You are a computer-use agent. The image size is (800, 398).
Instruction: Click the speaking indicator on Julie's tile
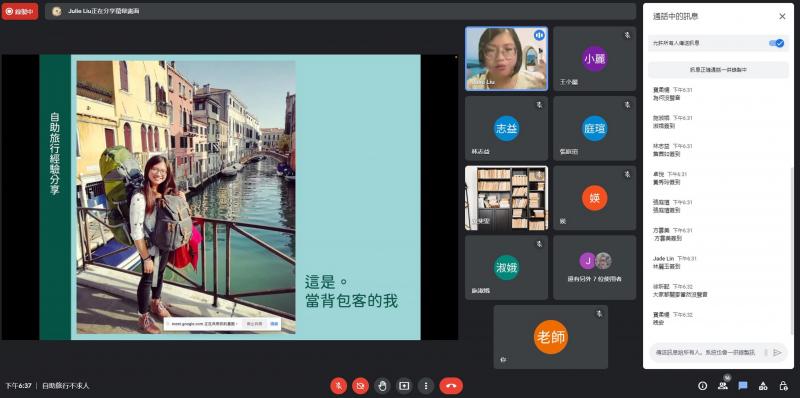point(539,35)
